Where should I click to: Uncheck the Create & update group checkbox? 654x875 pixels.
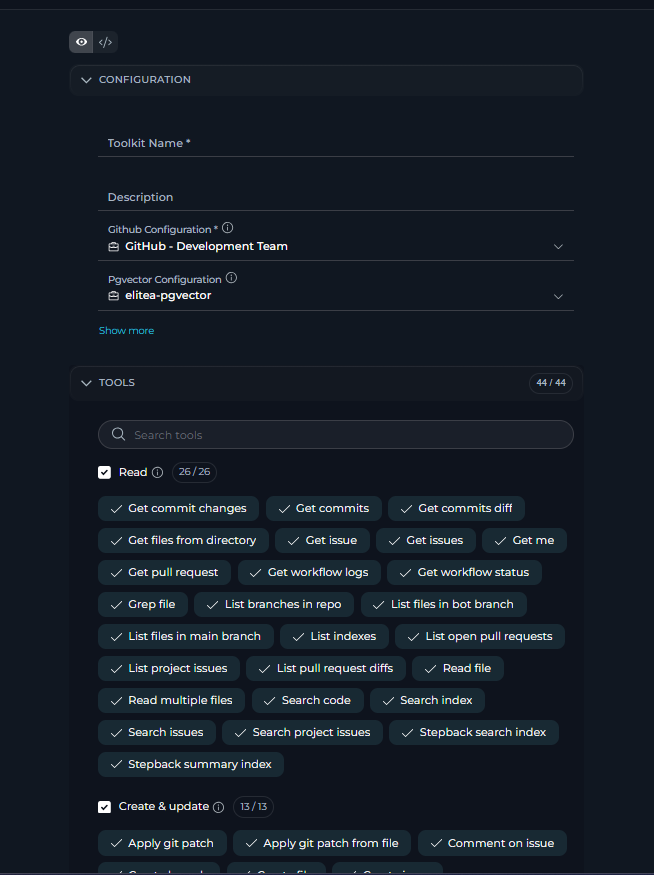click(104, 807)
